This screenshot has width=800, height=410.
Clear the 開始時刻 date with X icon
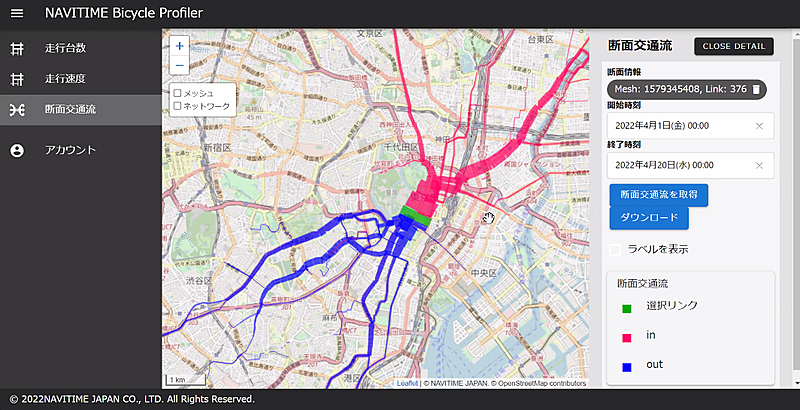click(x=759, y=126)
